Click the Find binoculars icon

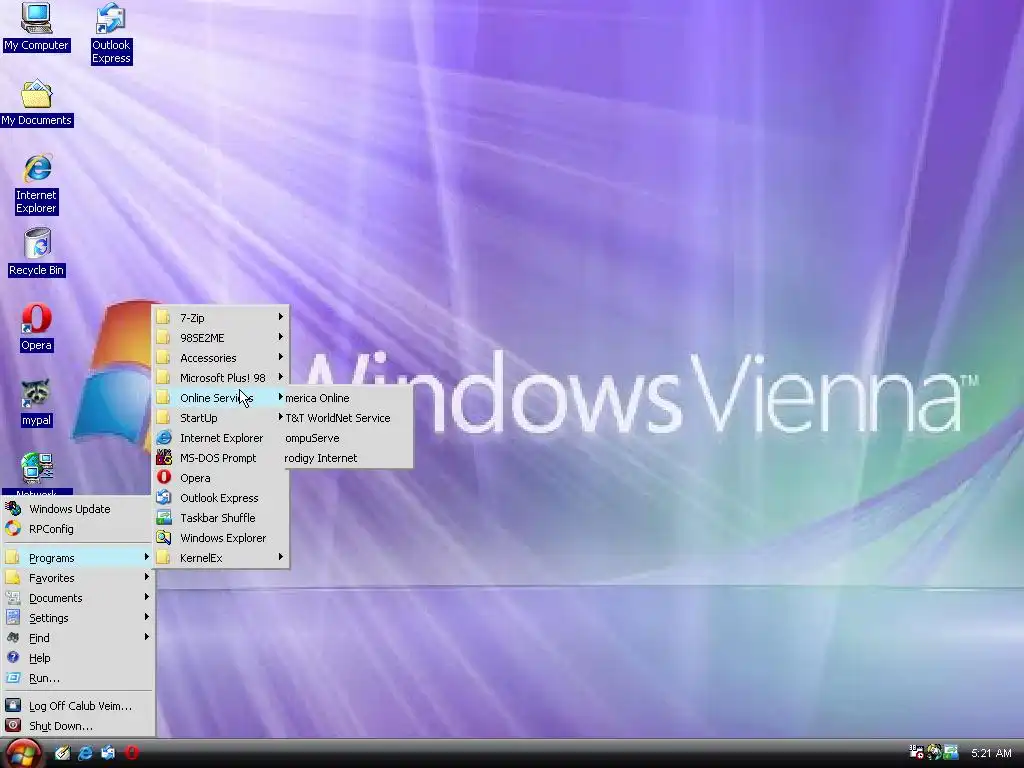pyautogui.click(x=13, y=638)
